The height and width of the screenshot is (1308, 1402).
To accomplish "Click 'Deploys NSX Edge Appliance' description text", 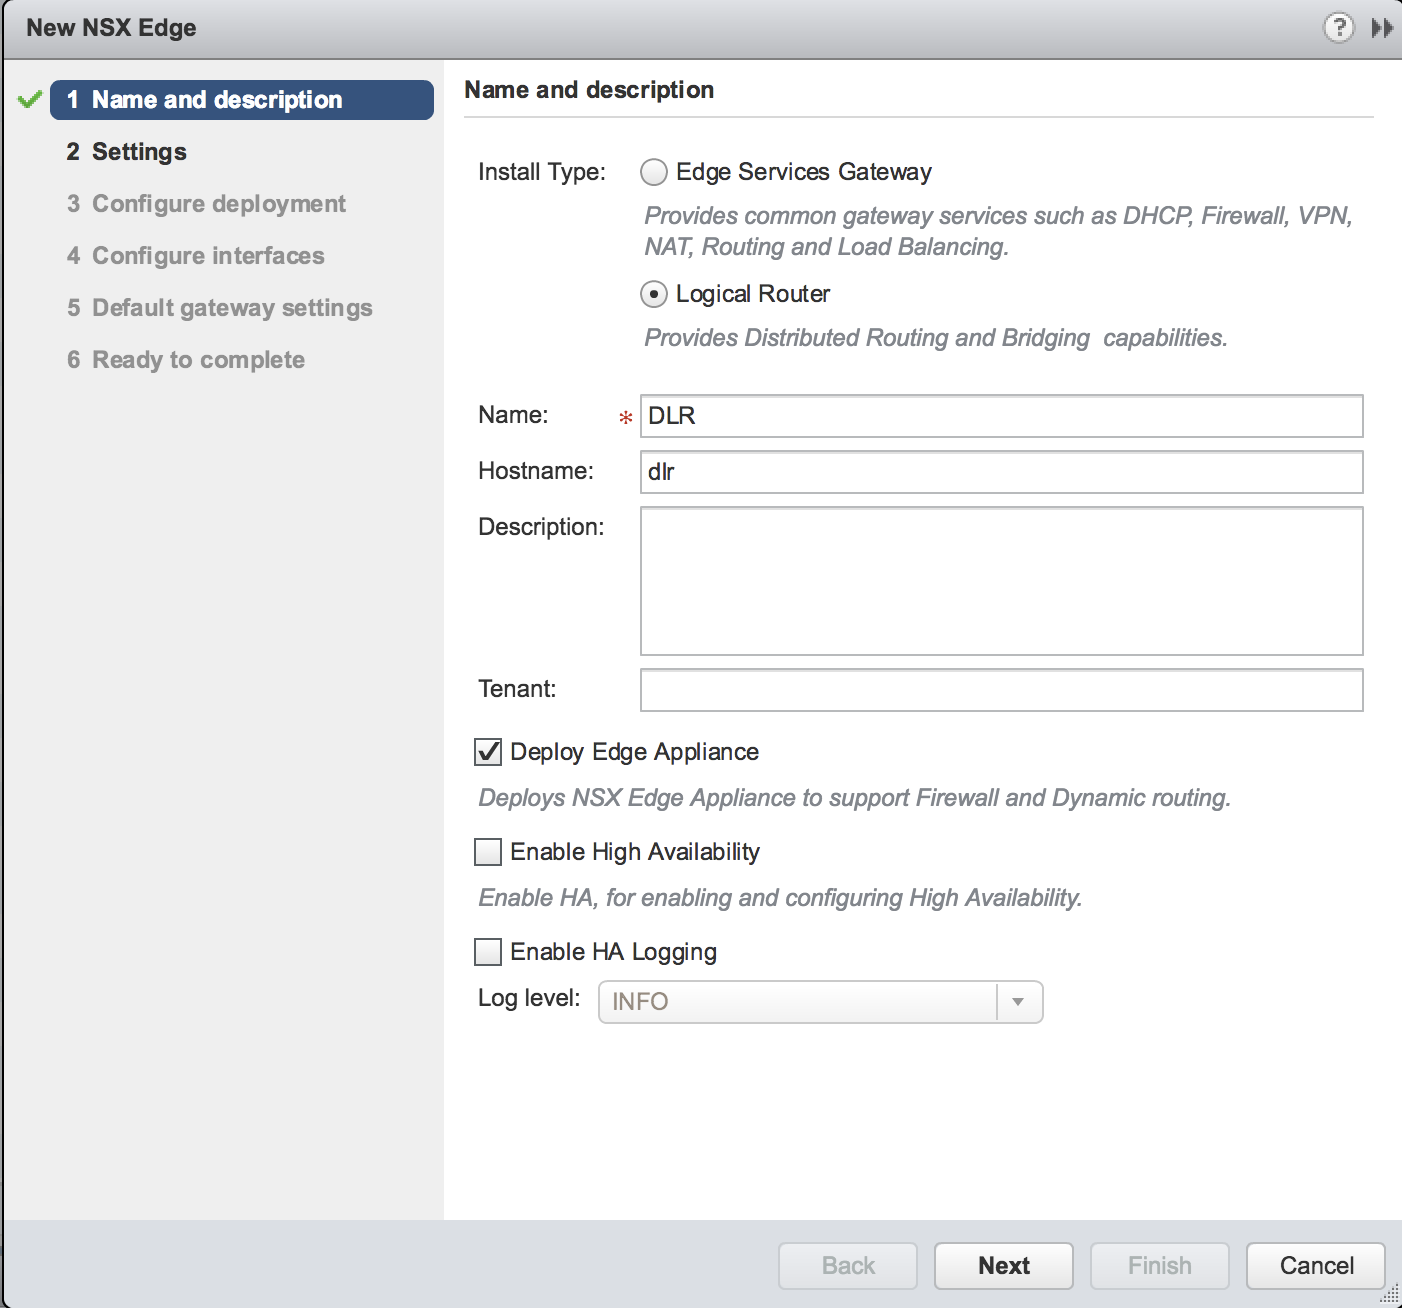I will [855, 798].
